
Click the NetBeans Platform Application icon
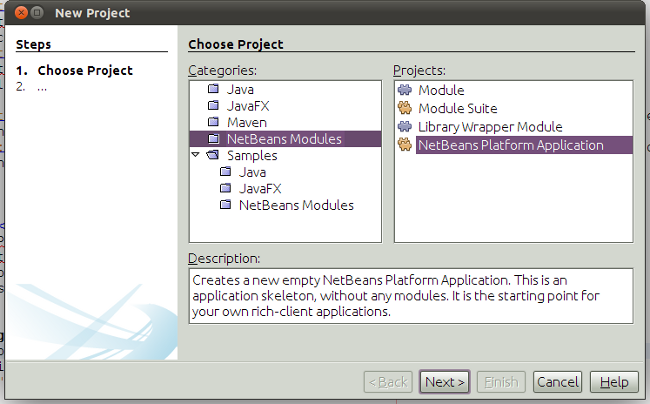(x=405, y=145)
